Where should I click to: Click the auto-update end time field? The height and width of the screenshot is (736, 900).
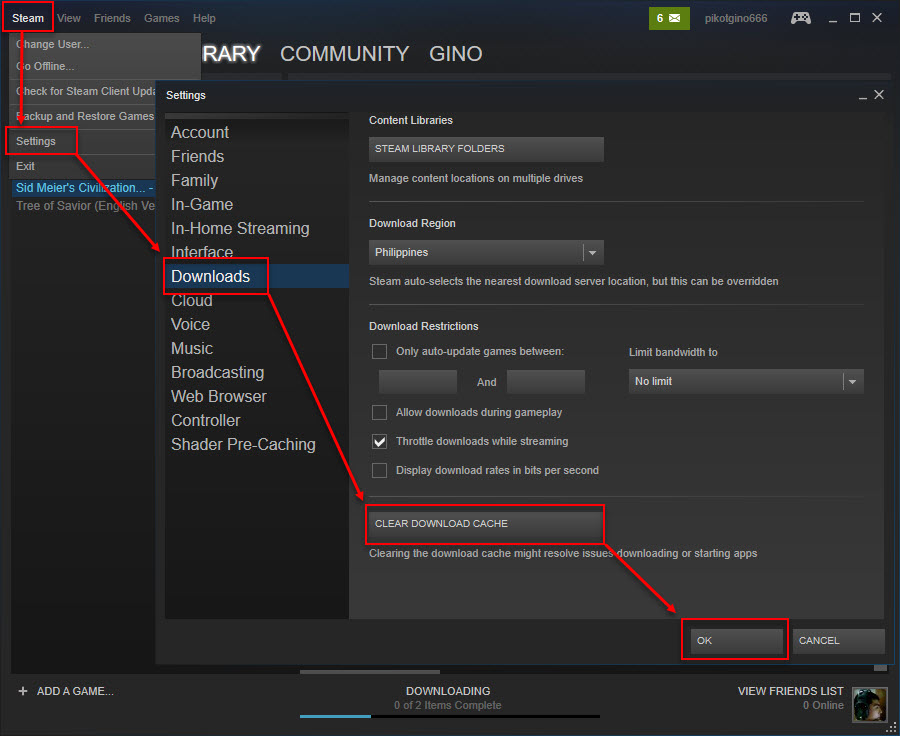coord(546,382)
